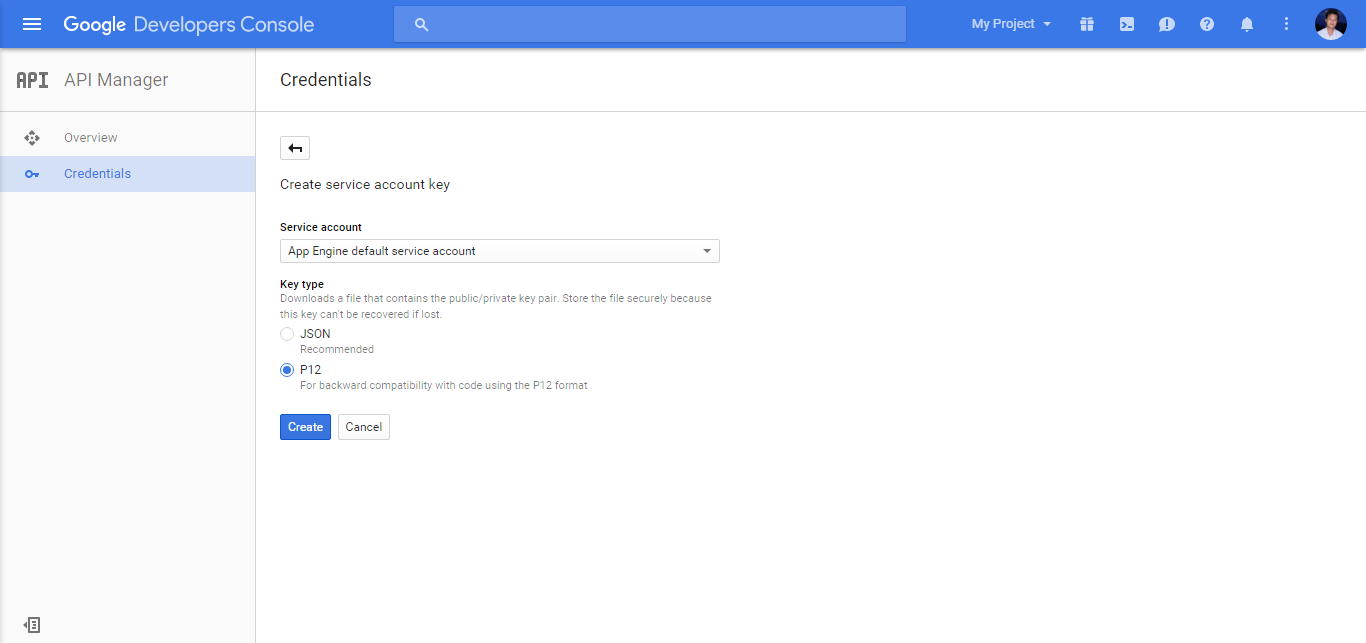This screenshot has width=1366, height=643.
Task: Click the Credentials key icon
Action: click(x=32, y=174)
